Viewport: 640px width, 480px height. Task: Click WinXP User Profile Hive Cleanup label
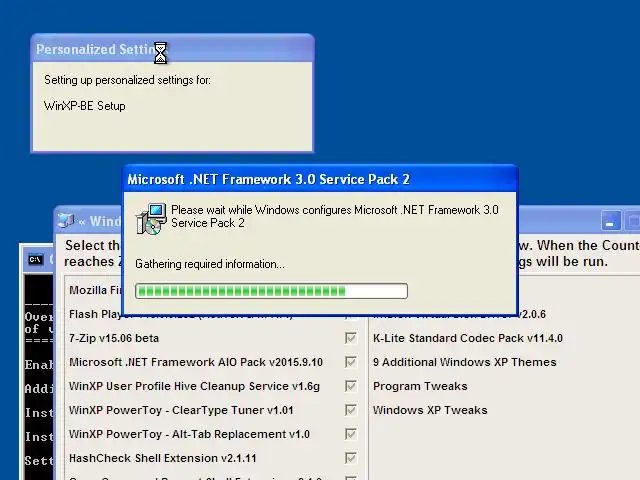(x=194, y=387)
